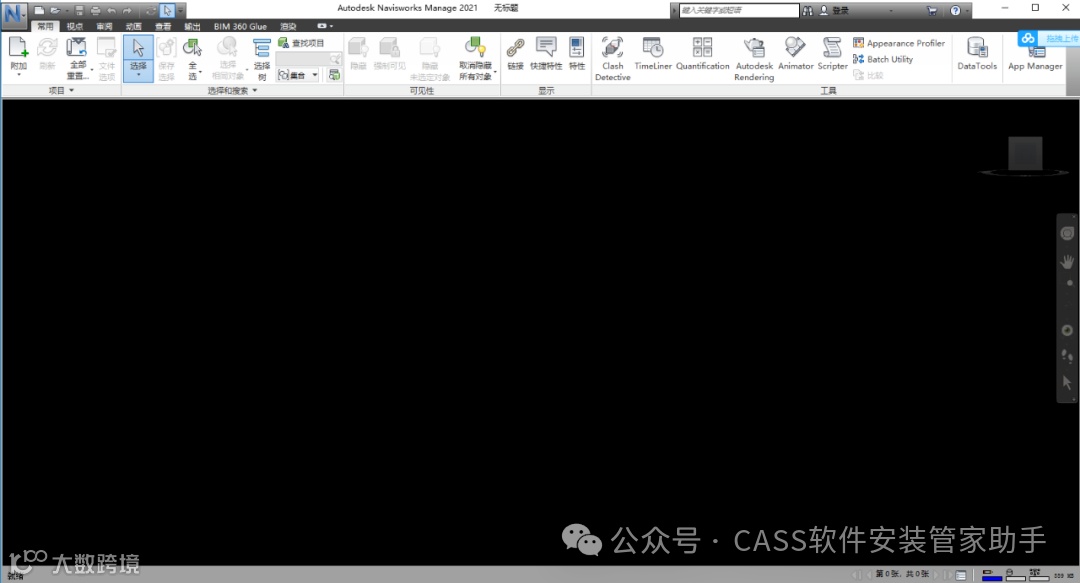Open sheet browser icon in status bar
Image resolution: width=1080 pixels, height=583 pixels.
tap(961, 575)
